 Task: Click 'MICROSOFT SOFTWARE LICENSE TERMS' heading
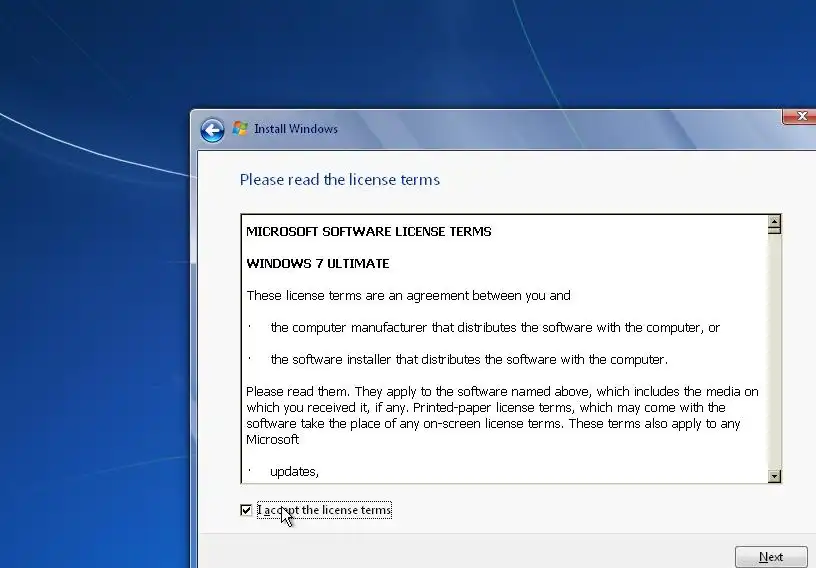368,232
